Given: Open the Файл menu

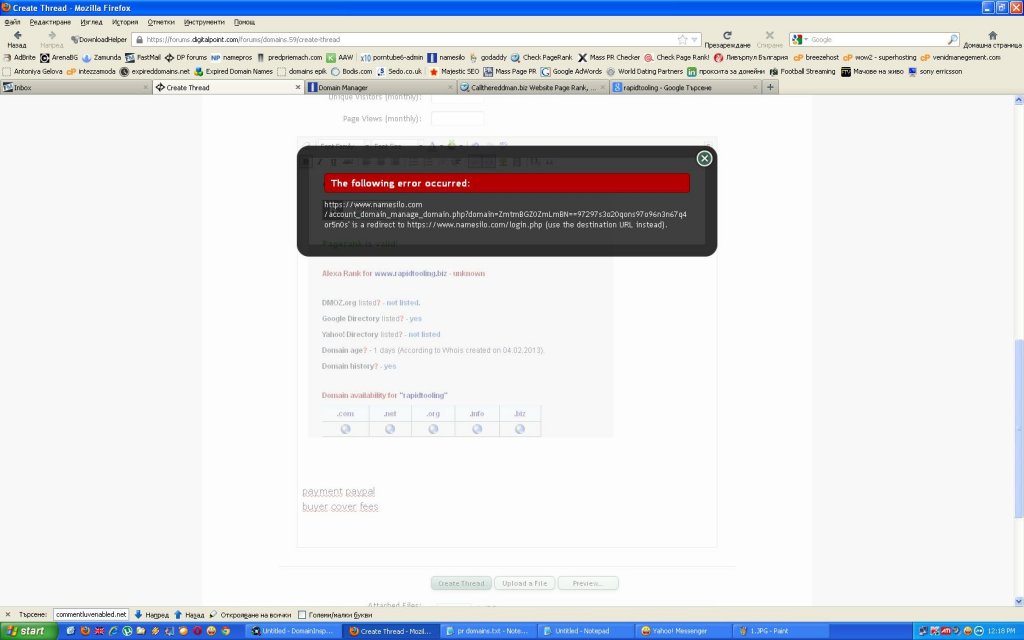Looking at the screenshot, I should coord(12,22).
